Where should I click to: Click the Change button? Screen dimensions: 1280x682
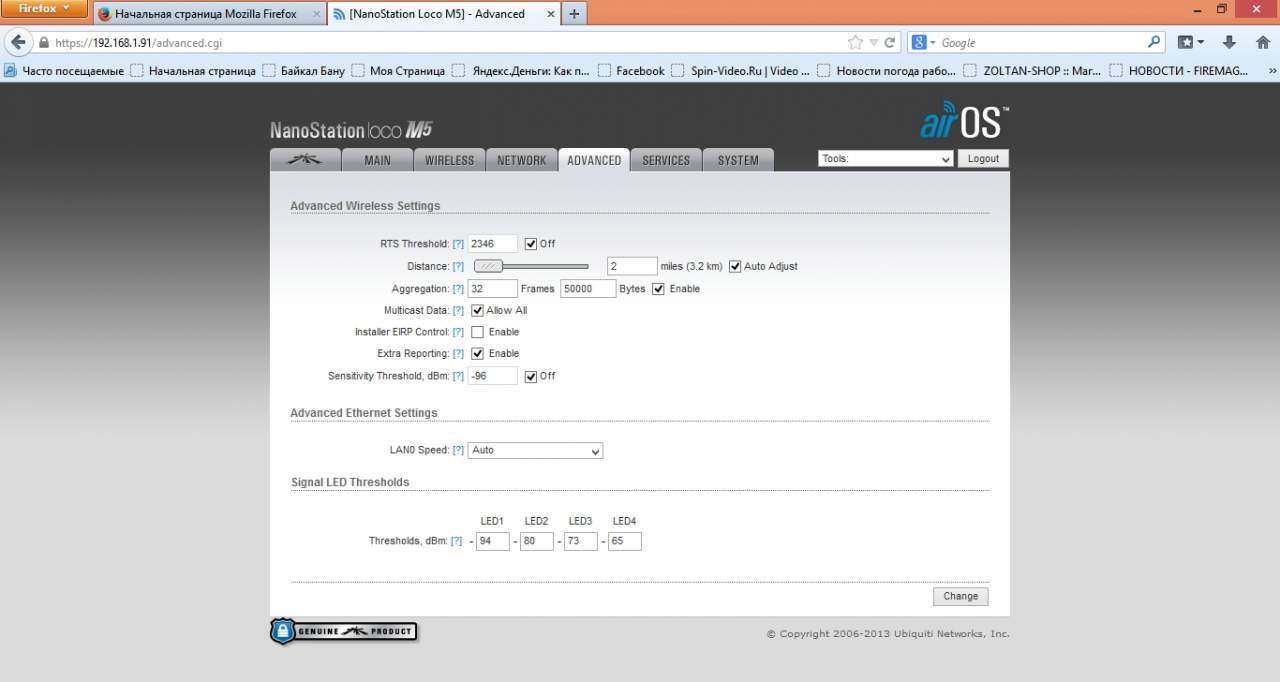(961, 596)
